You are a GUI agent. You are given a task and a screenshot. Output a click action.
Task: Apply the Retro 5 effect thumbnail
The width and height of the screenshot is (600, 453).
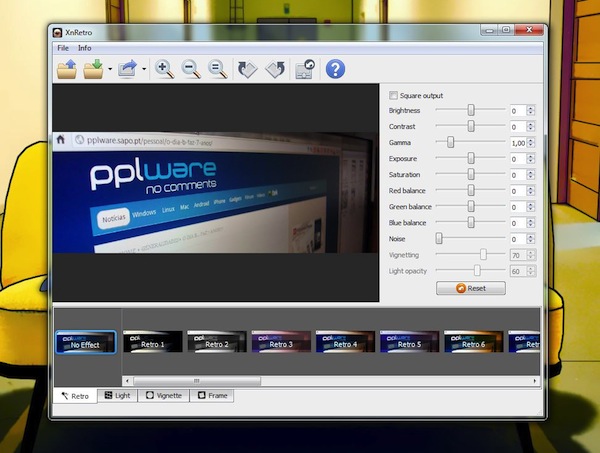[x=409, y=342]
